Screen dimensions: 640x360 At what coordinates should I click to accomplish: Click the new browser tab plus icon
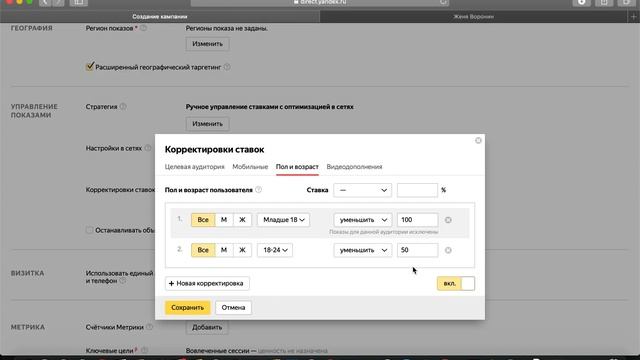[x=633, y=17]
